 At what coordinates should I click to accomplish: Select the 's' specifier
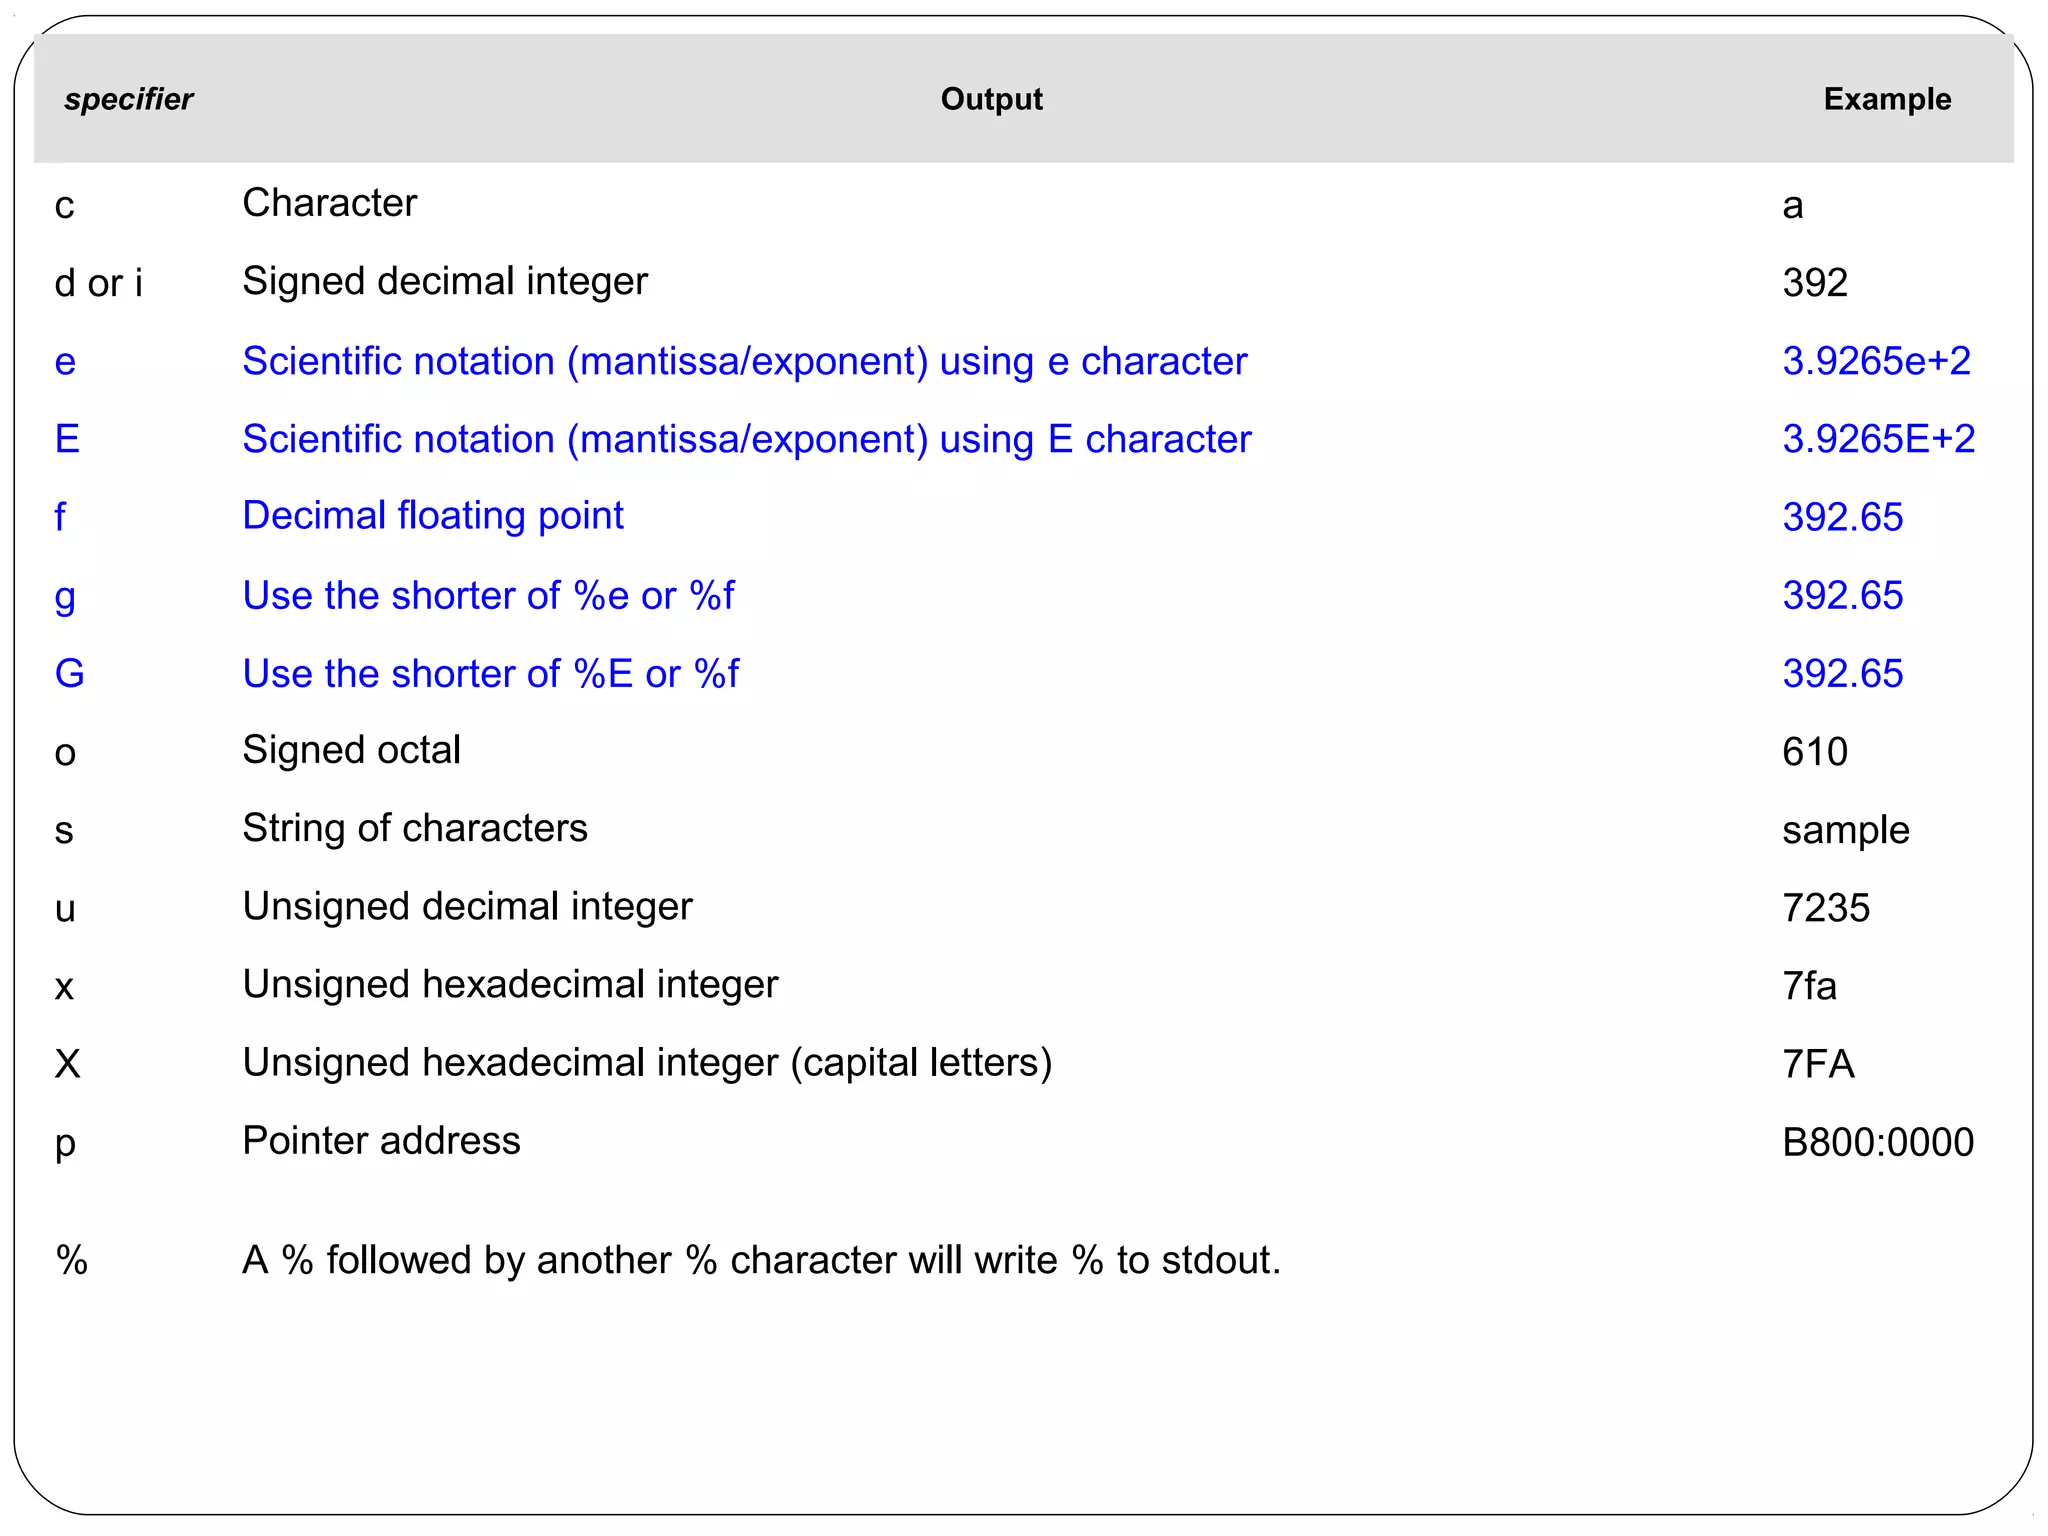click(64, 831)
